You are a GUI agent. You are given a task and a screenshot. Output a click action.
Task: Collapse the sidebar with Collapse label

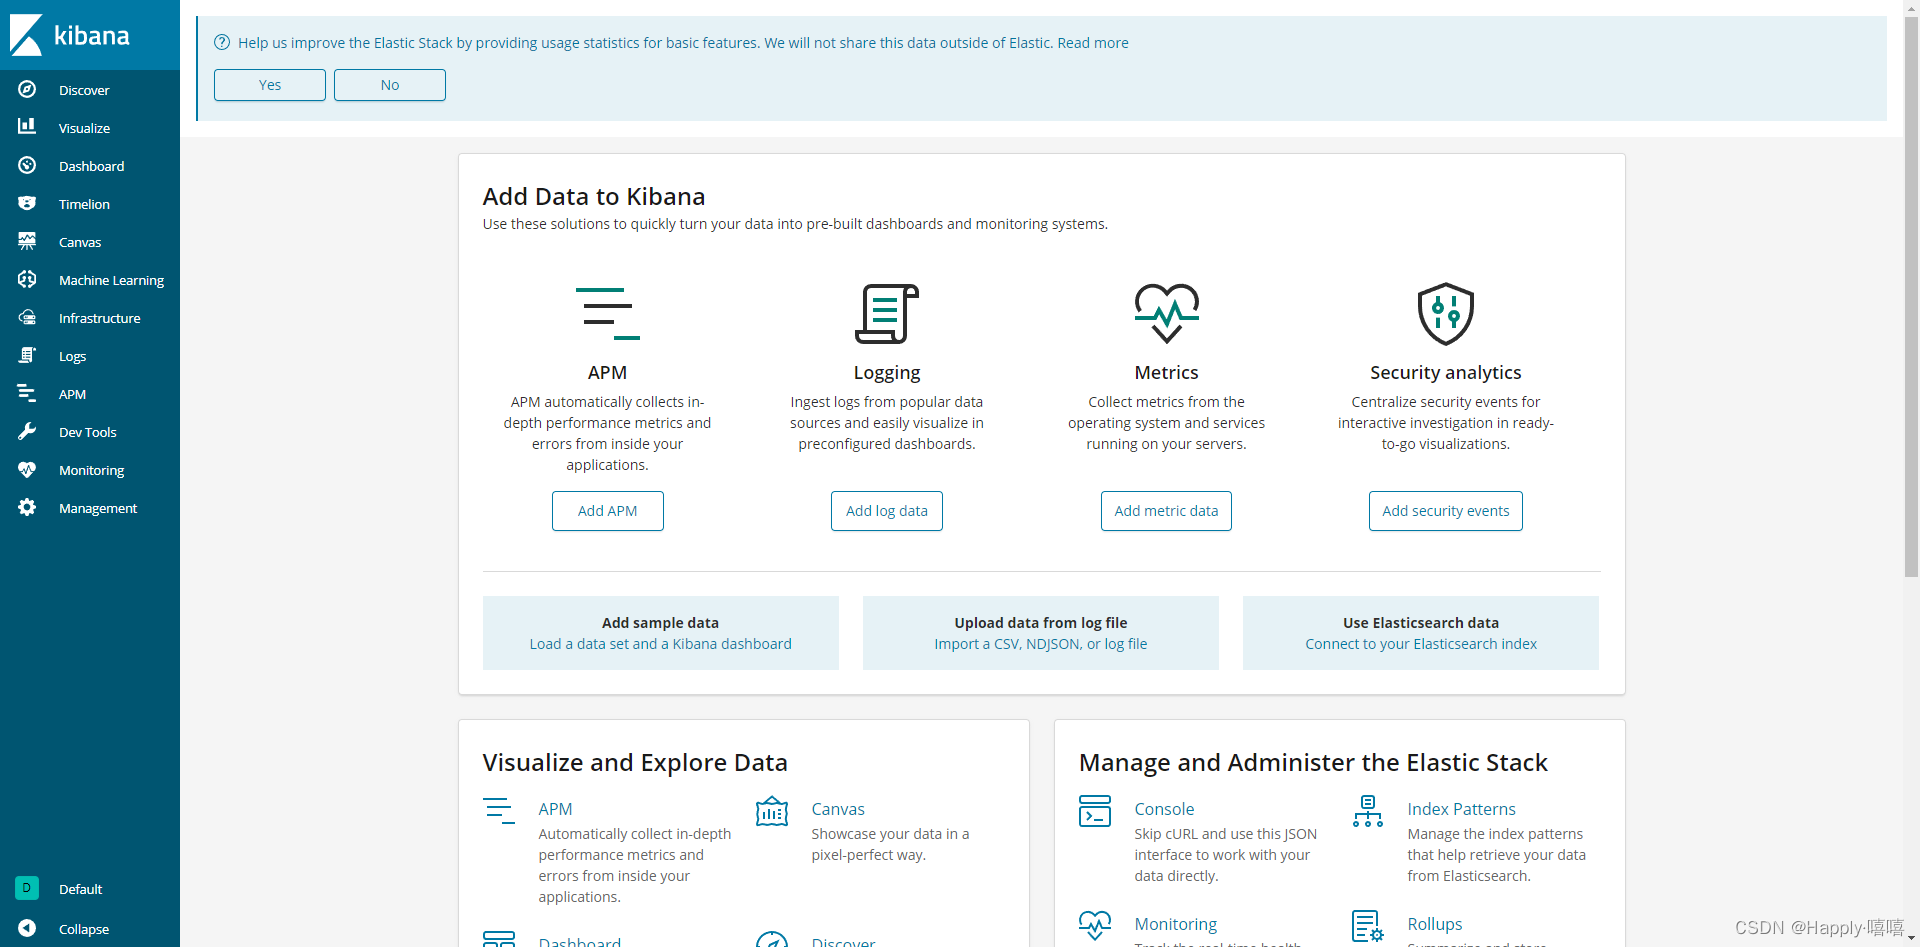(x=84, y=929)
